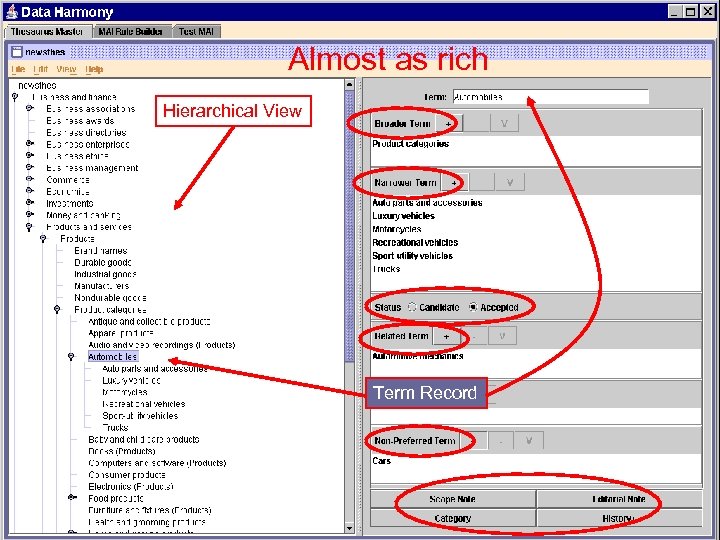This screenshot has width=720, height=540.
Task: Select the Accepted status radio button
Action: (473, 307)
